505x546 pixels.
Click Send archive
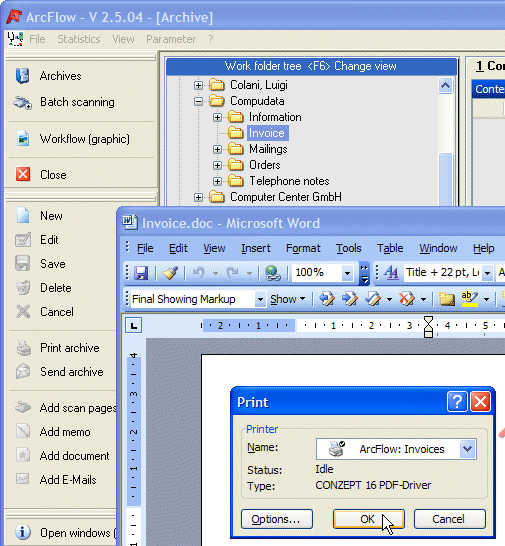pos(71,372)
